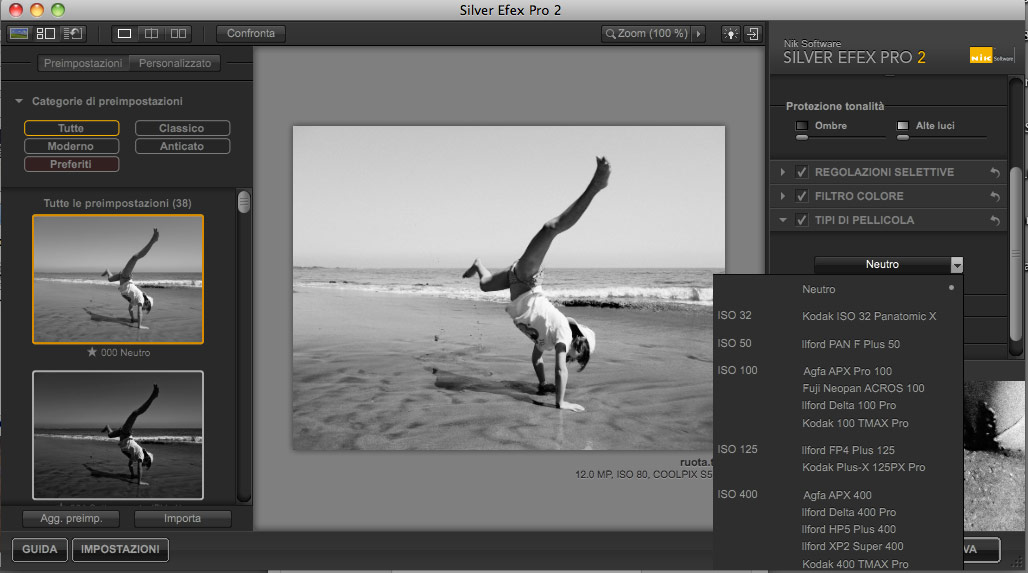Choose Neutro in the film list
This screenshot has height=573, width=1028.
coord(818,289)
